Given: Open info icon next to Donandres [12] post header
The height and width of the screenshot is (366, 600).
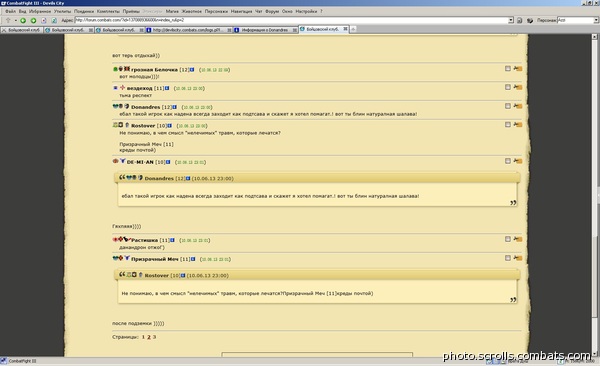Looking at the screenshot, I should pos(174,107).
